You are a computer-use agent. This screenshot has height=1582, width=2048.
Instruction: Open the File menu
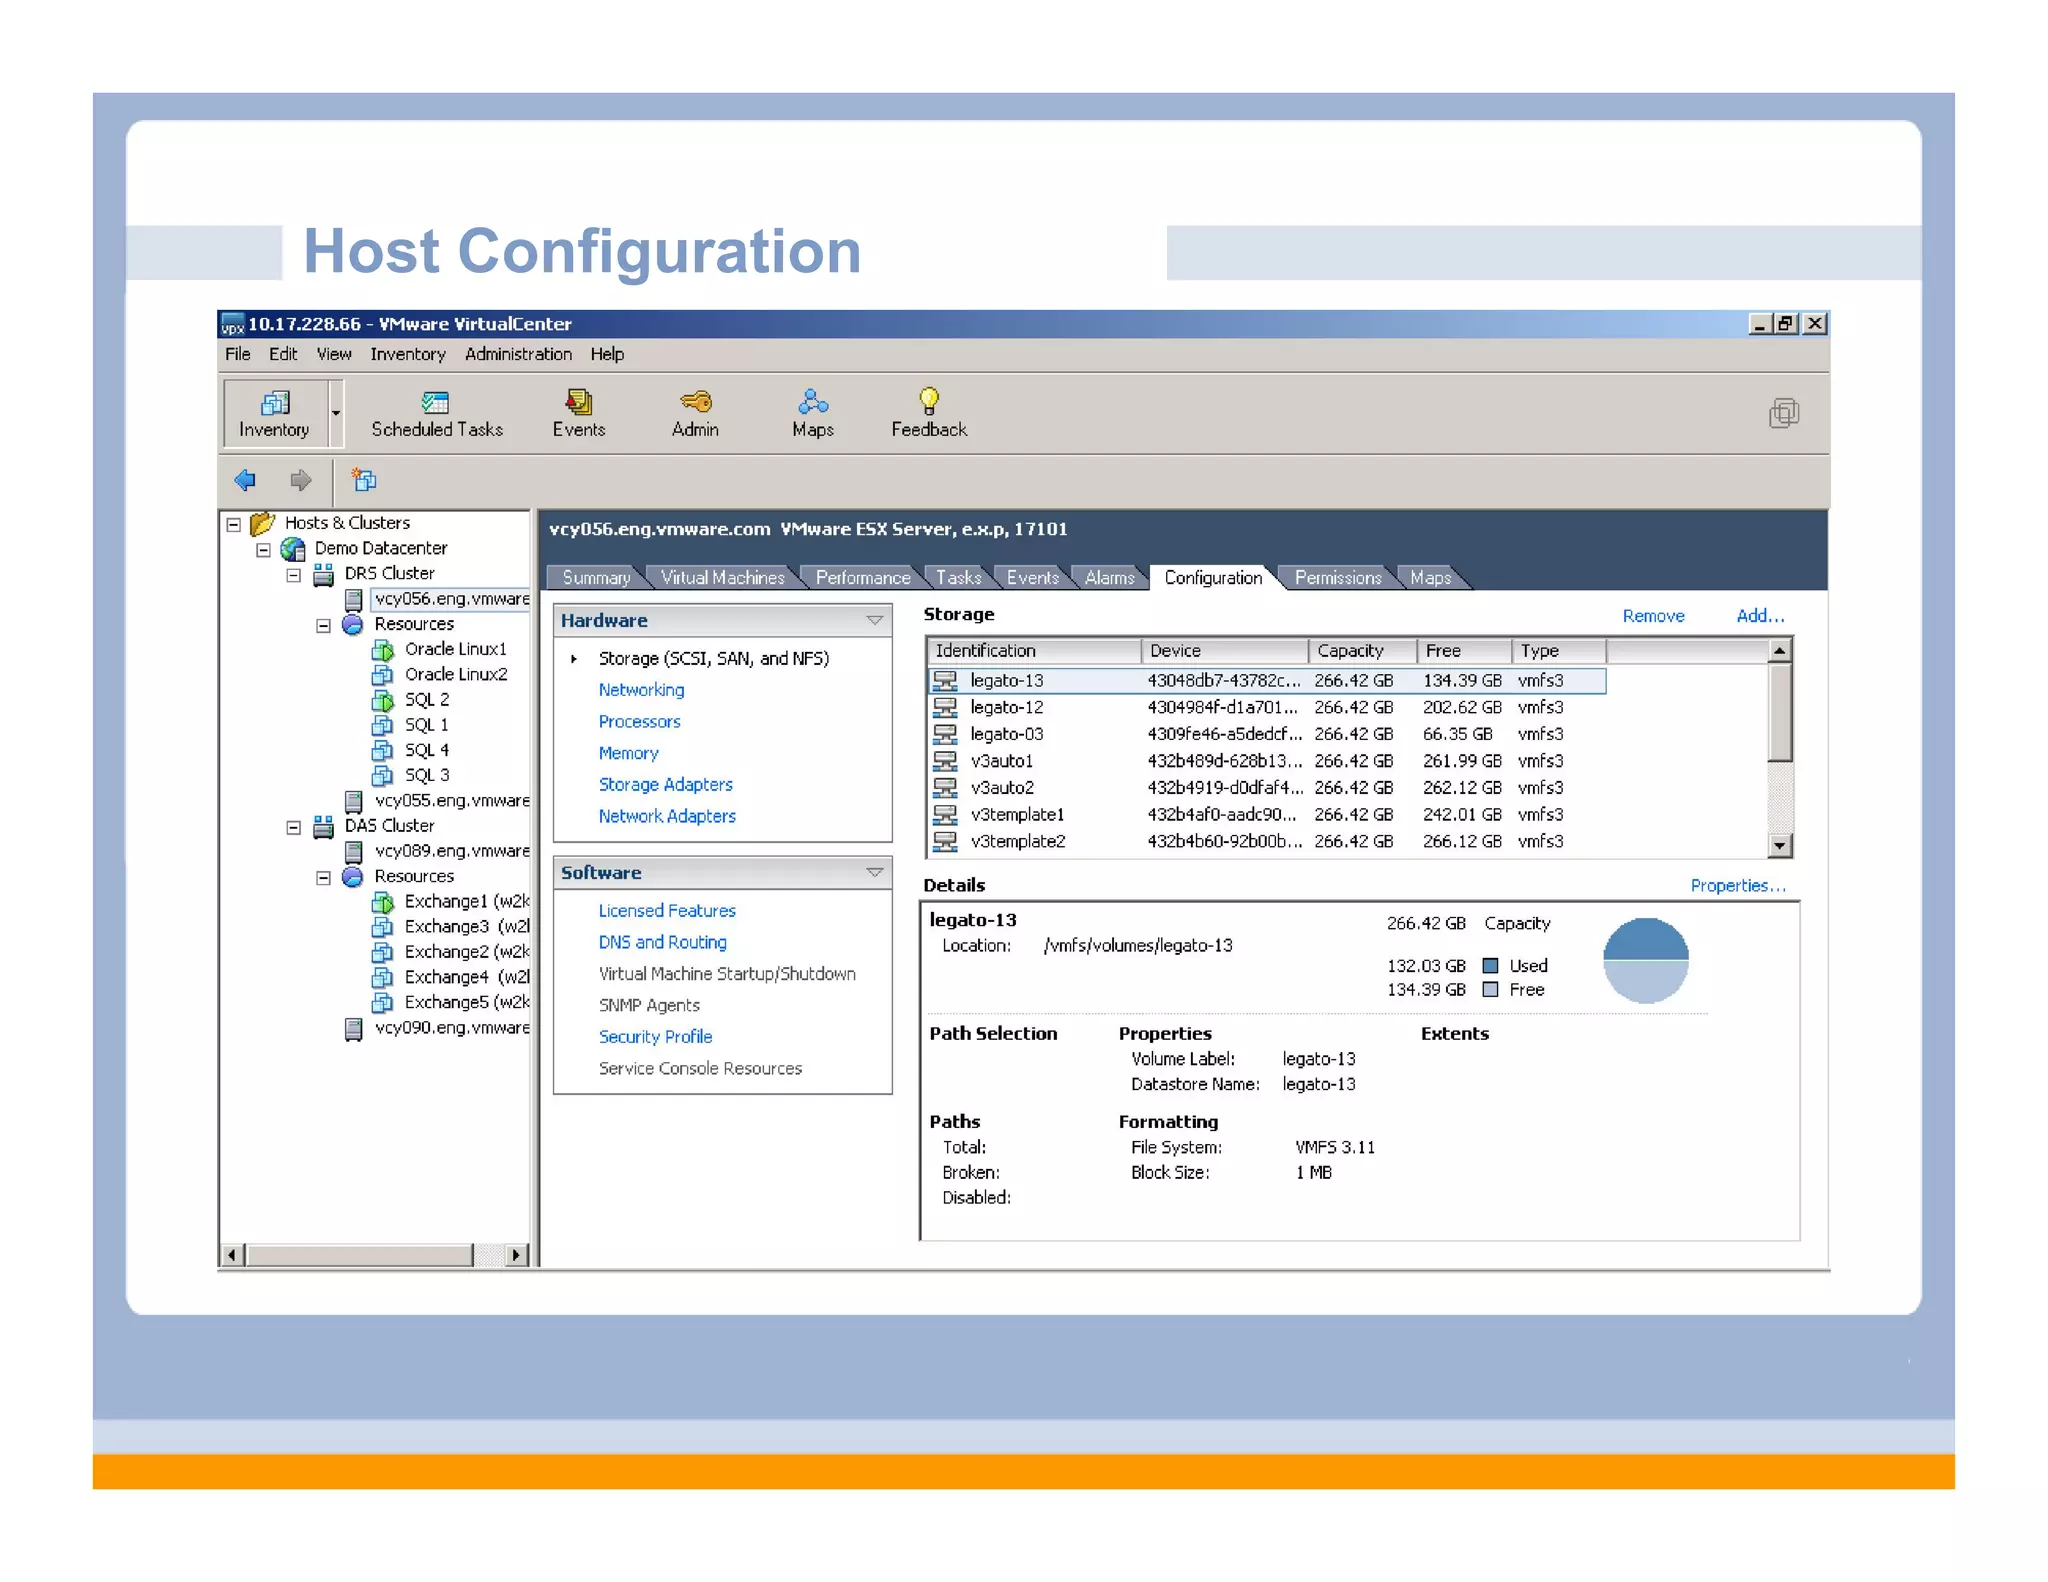(x=238, y=354)
